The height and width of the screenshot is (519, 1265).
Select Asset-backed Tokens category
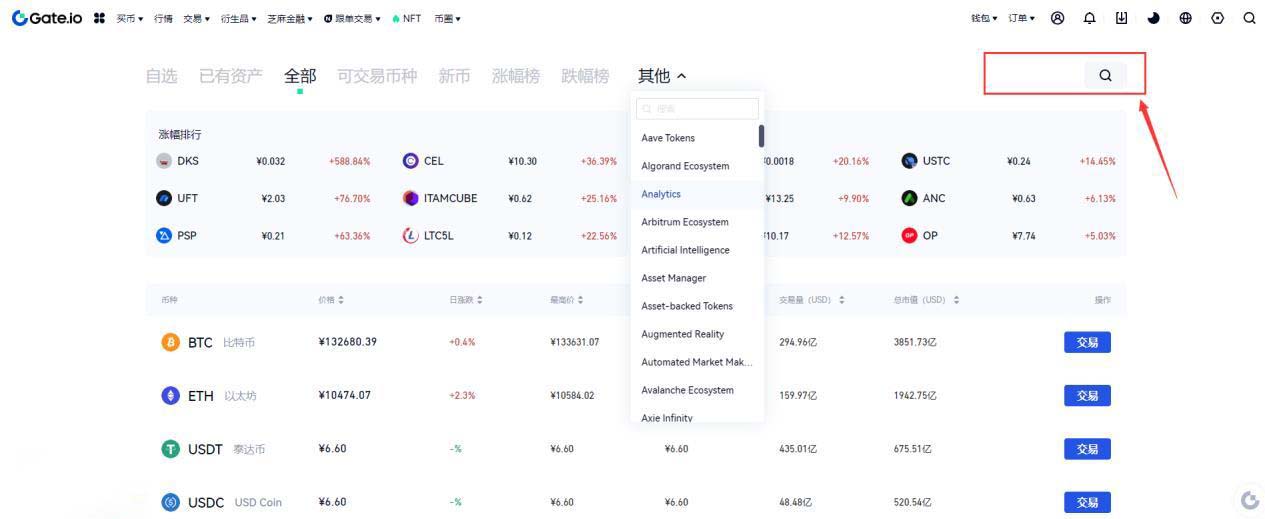click(x=687, y=306)
